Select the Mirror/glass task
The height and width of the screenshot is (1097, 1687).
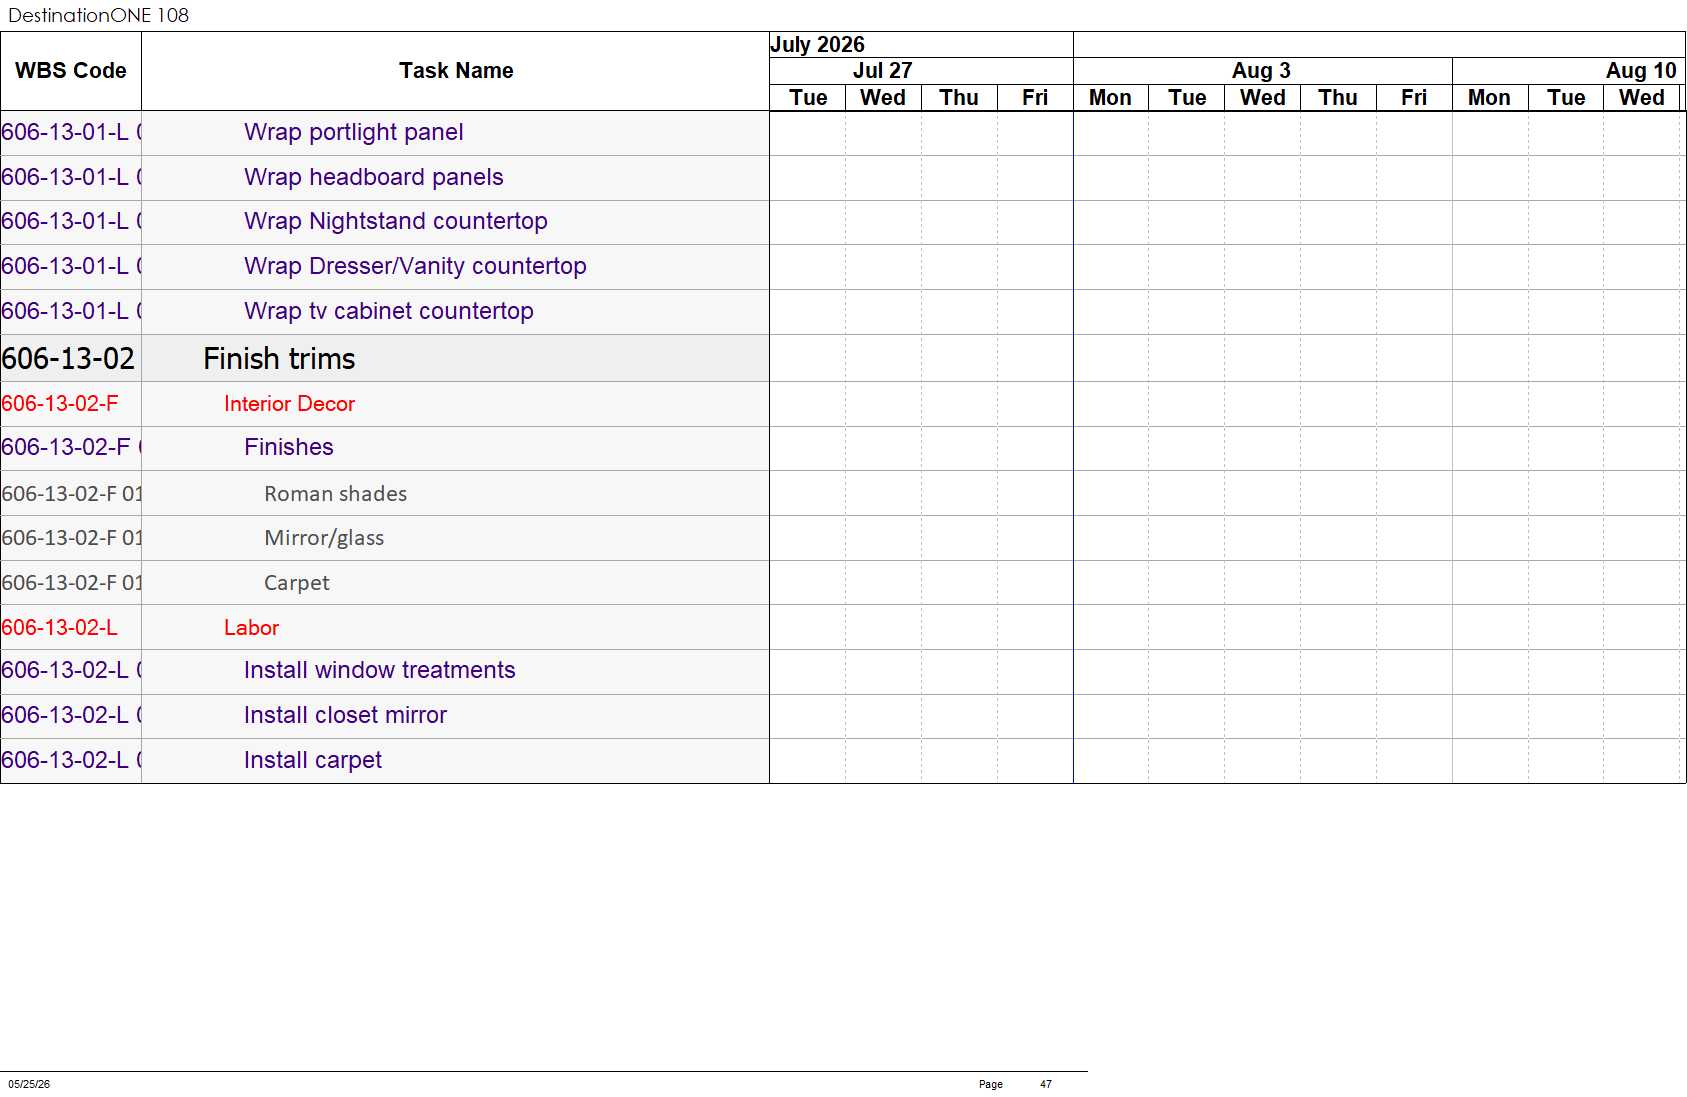click(x=324, y=538)
